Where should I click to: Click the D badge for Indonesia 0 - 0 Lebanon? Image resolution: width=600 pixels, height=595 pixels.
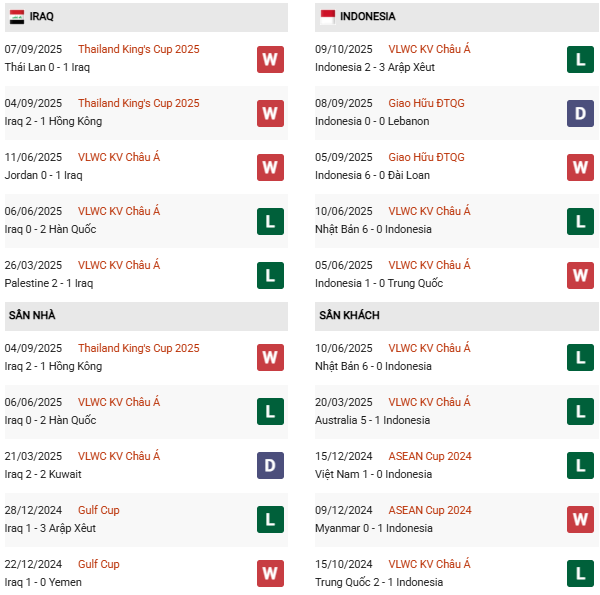click(580, 113)
